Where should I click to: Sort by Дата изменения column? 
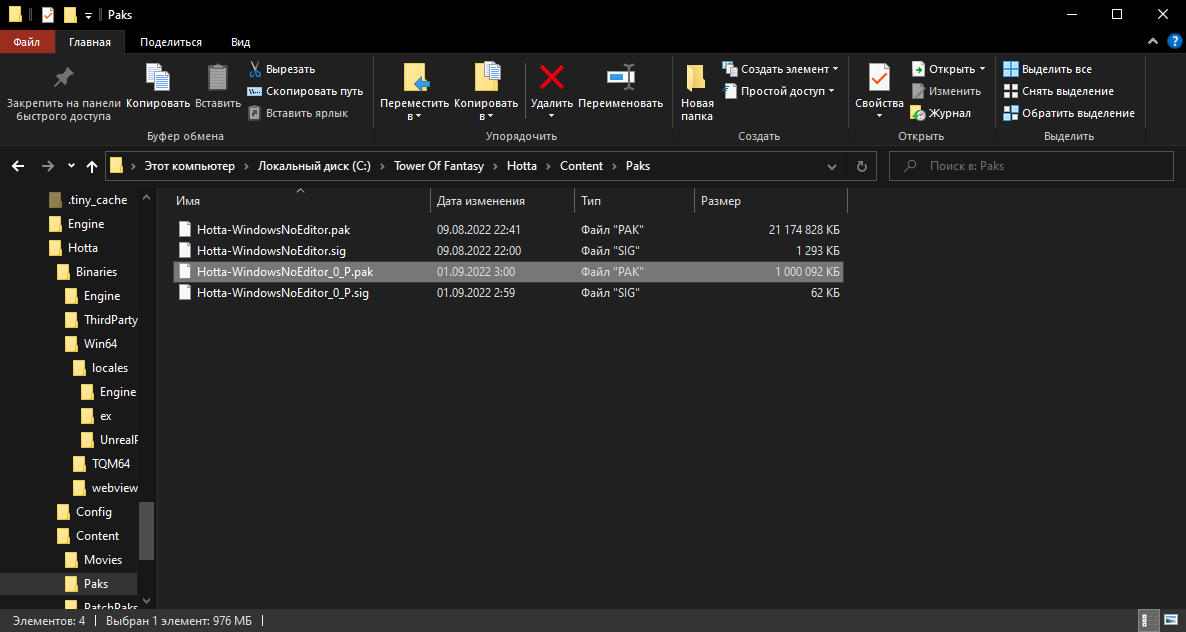pyautogui.click(x=502, y=201)
